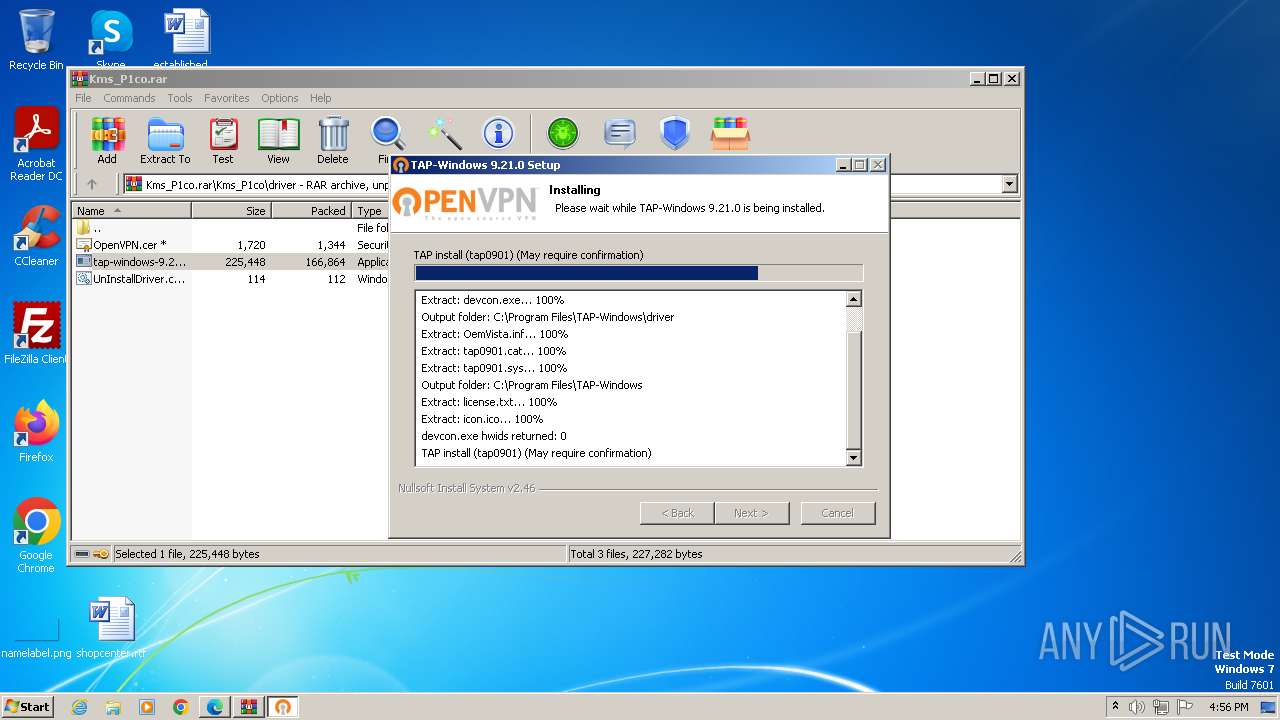Open the File menu in WinRAR

point(83,98)
